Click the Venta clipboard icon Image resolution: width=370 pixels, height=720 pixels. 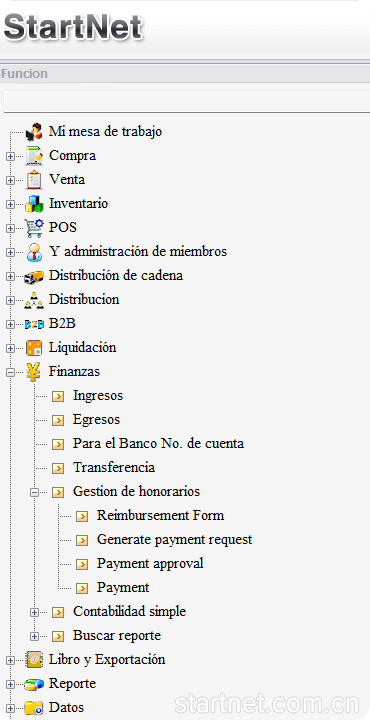34,180
